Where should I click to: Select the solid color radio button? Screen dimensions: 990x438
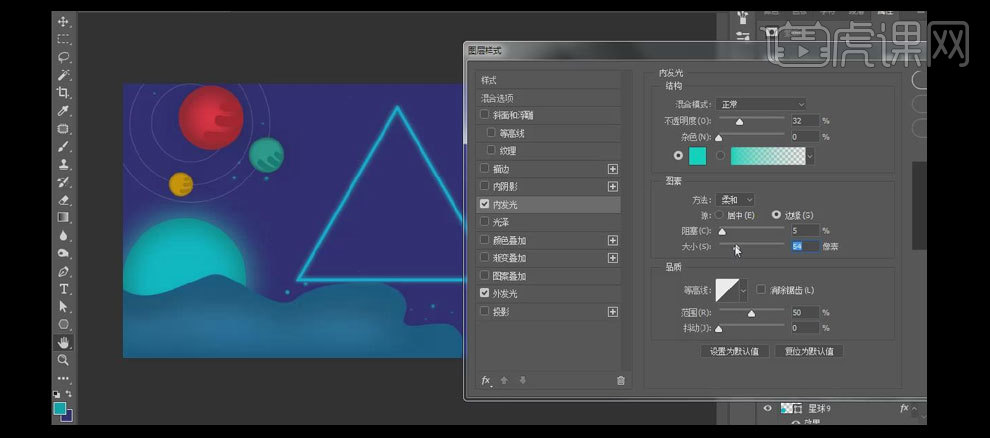pyautogui.click(x=679, y=155)
